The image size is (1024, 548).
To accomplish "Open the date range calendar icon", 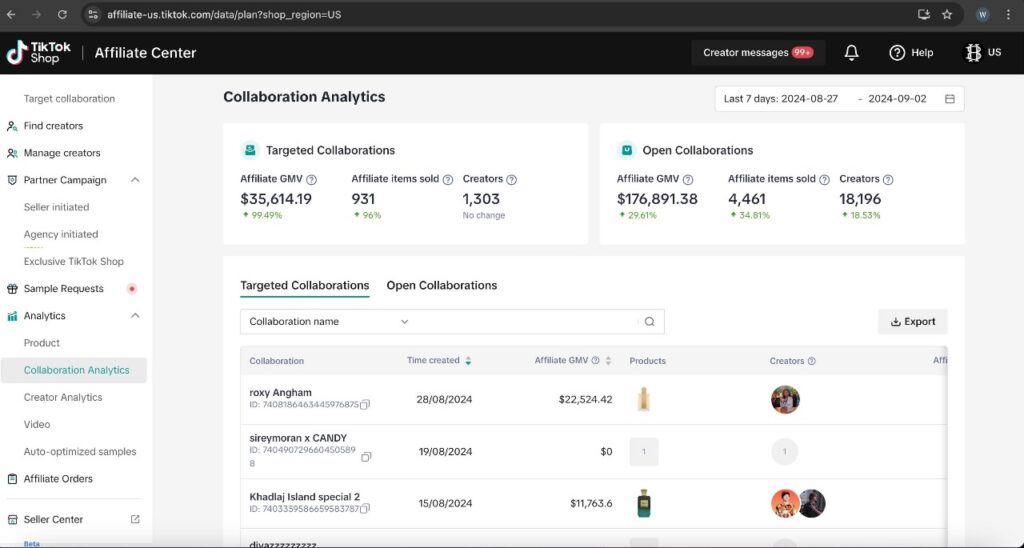I will [950, 99].
